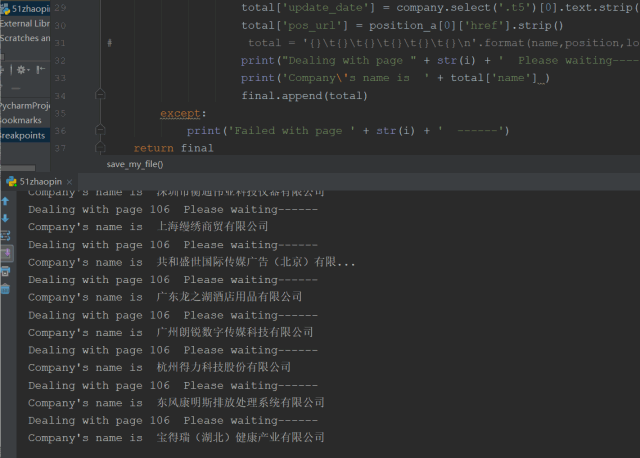Select External Libraries in project tree
The height and width of the screenshot is (458, 640).
(25, 24)
